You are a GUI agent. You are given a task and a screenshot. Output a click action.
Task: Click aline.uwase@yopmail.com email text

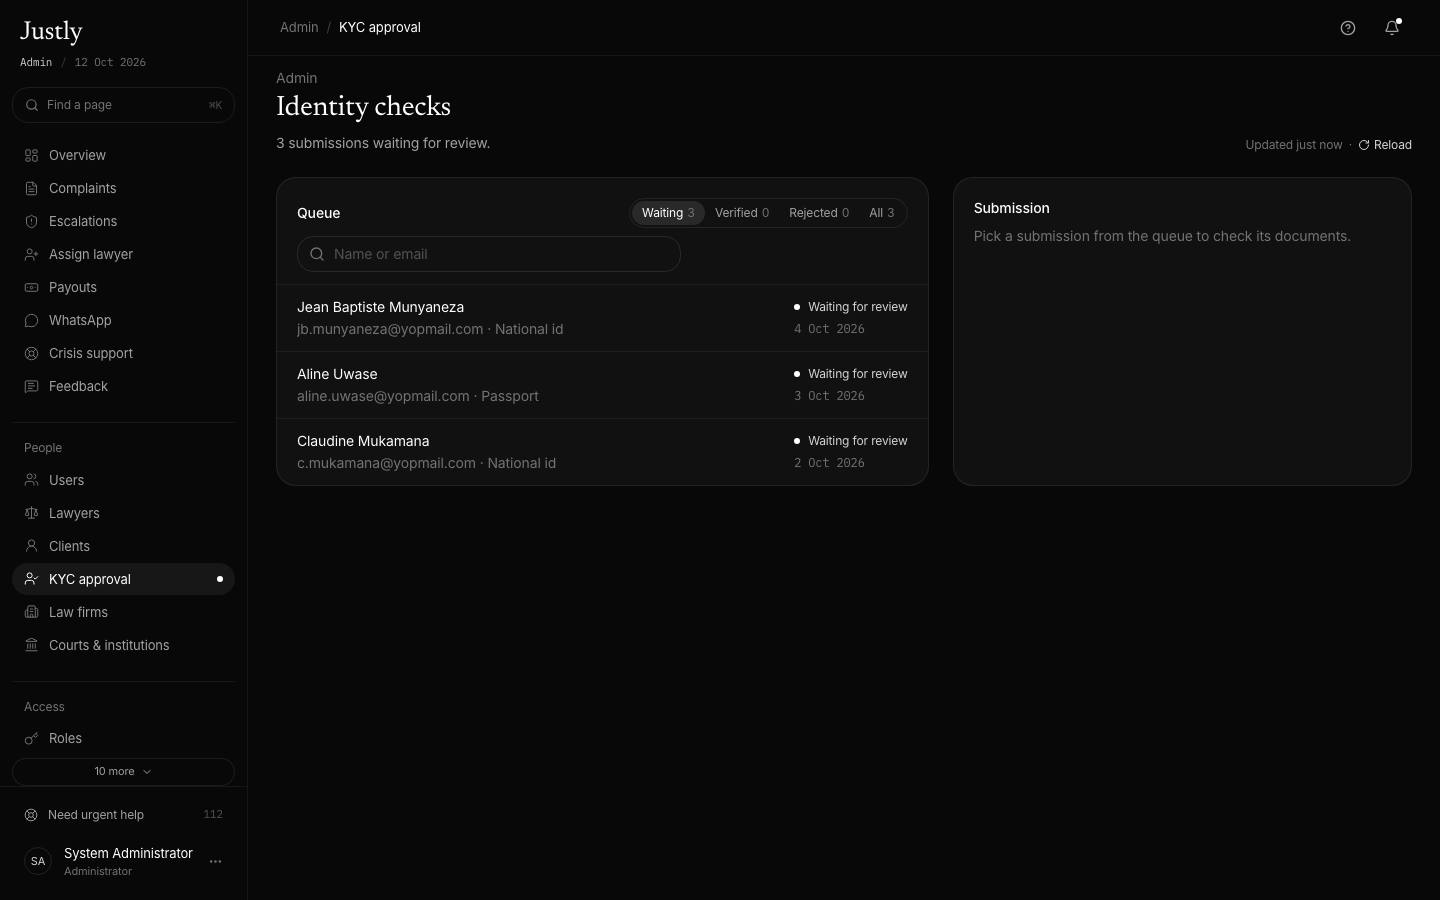pyautogui.click(x=383, y=396)
